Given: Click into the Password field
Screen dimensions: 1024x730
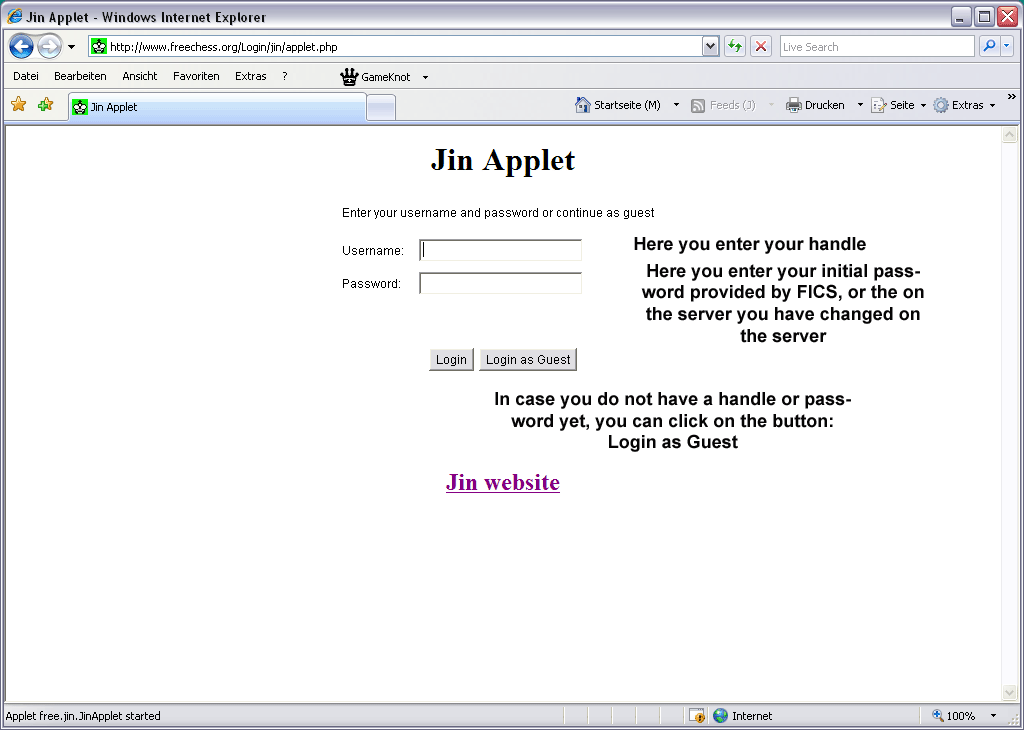Looking at the screenshot, I should pyautogui.click(x=500, y=283).
